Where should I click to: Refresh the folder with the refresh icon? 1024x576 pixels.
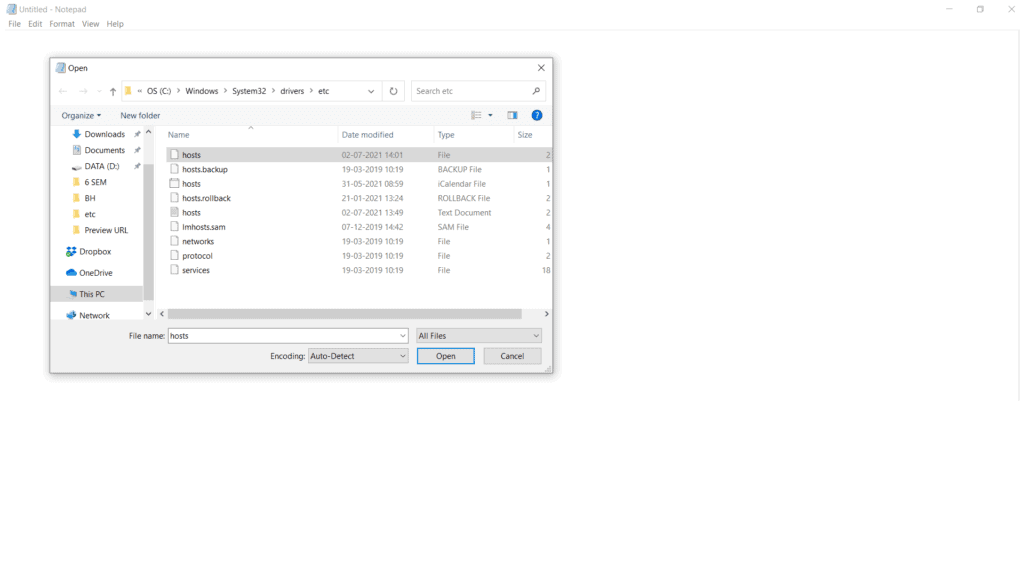pos(393,90)
